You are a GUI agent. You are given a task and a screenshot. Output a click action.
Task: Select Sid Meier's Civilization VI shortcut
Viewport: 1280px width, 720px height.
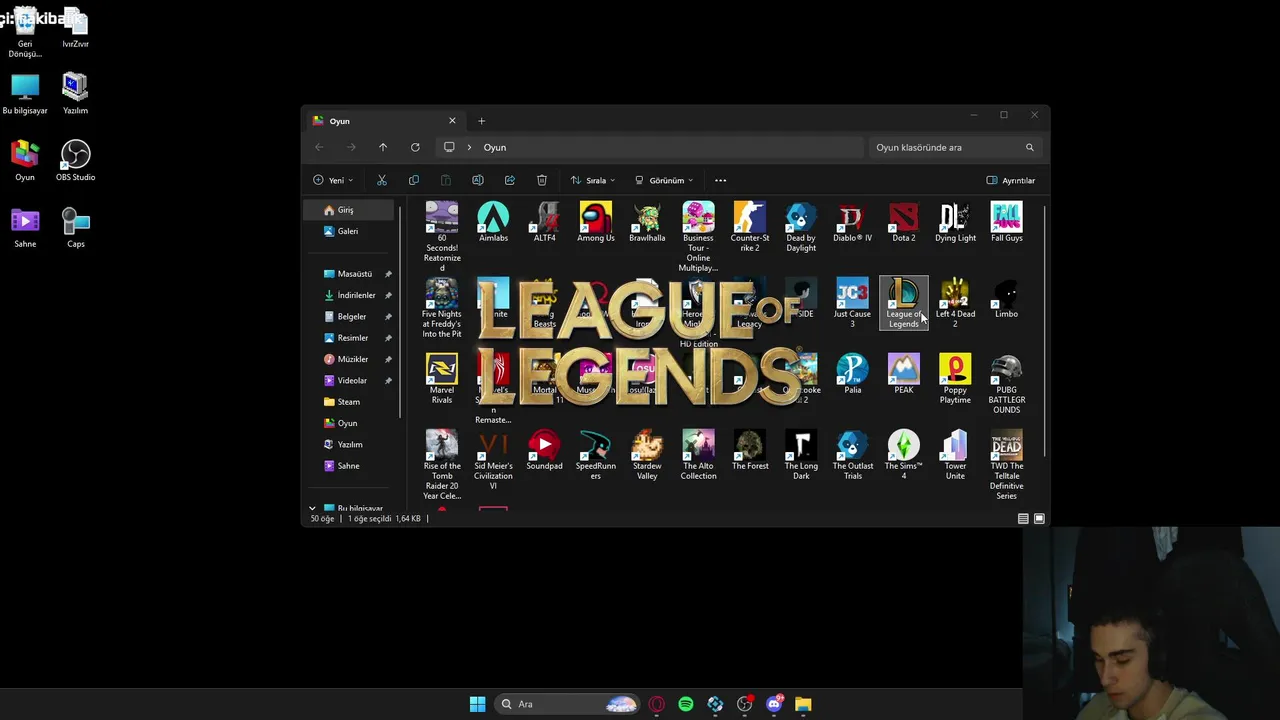pyautogui.click(x=493, y=461)
